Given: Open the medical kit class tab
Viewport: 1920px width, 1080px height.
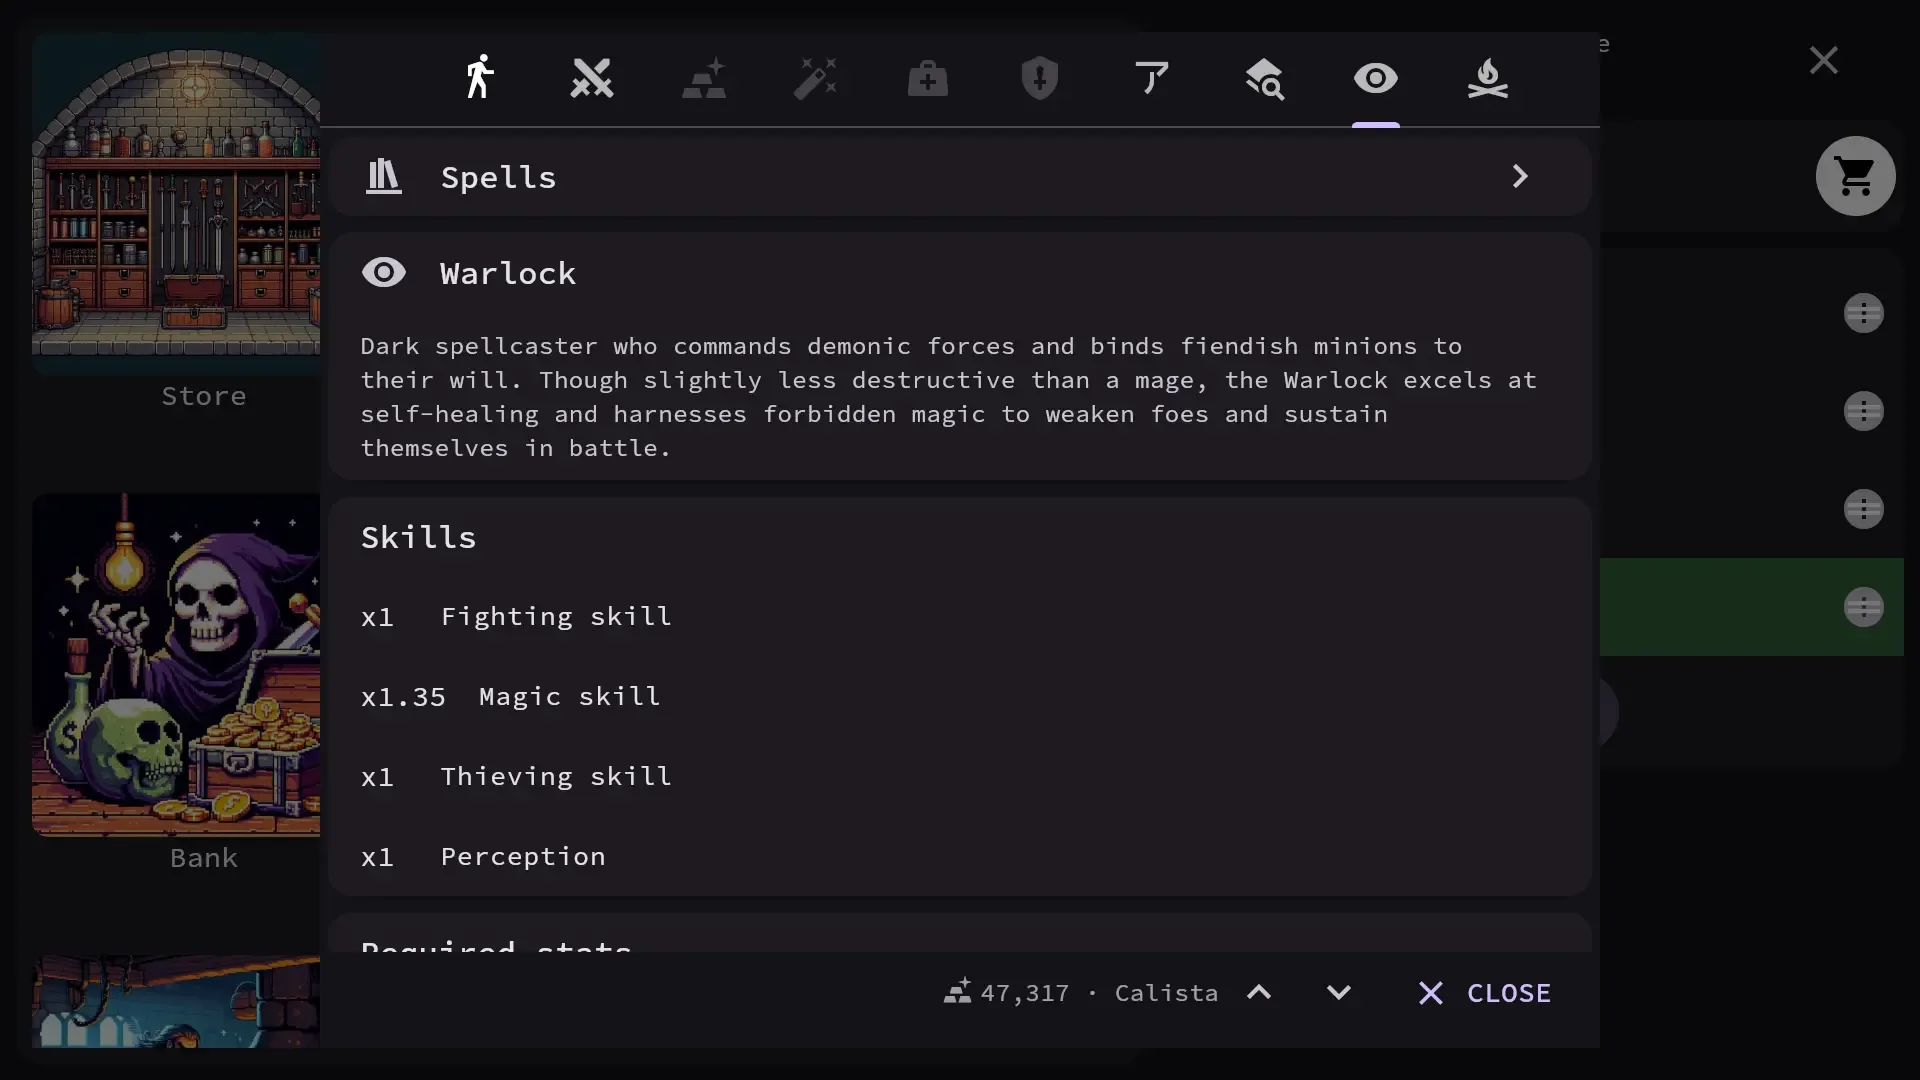Looking at the screenshot, I should (x=928, y=78).
